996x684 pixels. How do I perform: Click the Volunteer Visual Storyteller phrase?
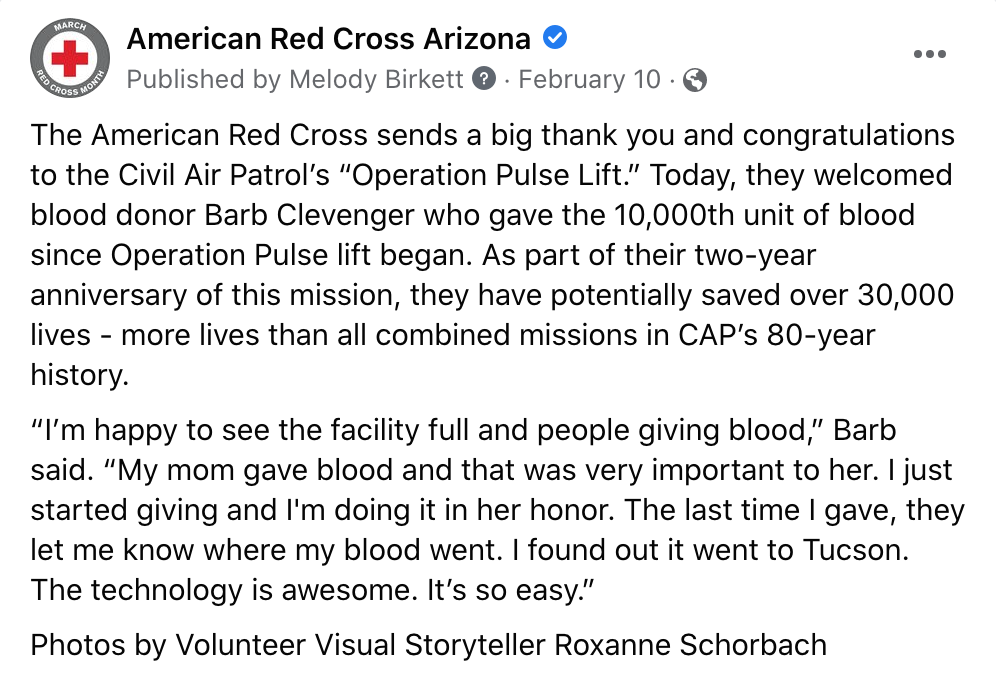tap(360, 645)
